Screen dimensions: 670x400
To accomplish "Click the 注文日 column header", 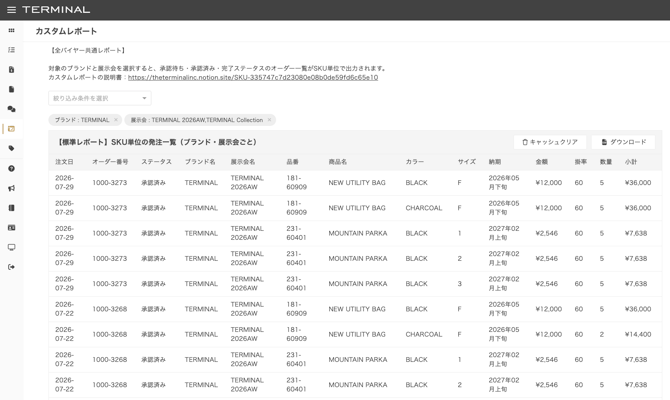I will (64, 162).
